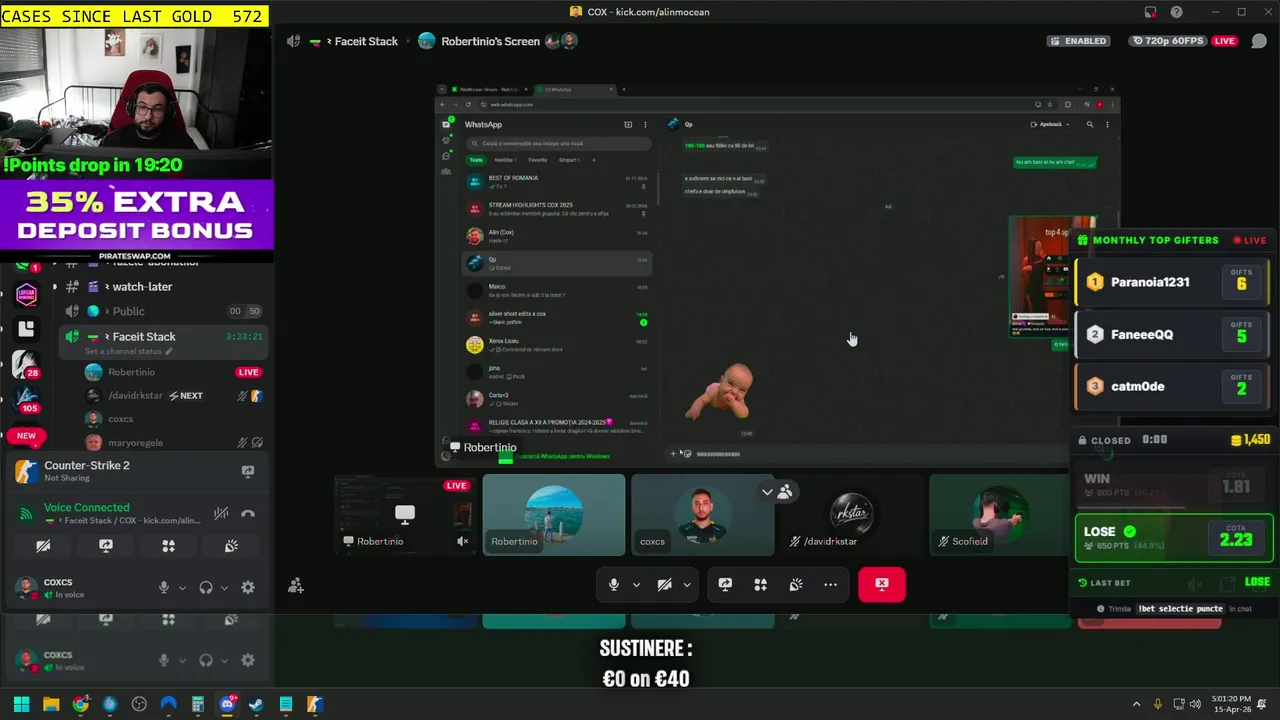
Task: Mute the Robertinio live stream tile audio
Action: (x=462, y=541)
